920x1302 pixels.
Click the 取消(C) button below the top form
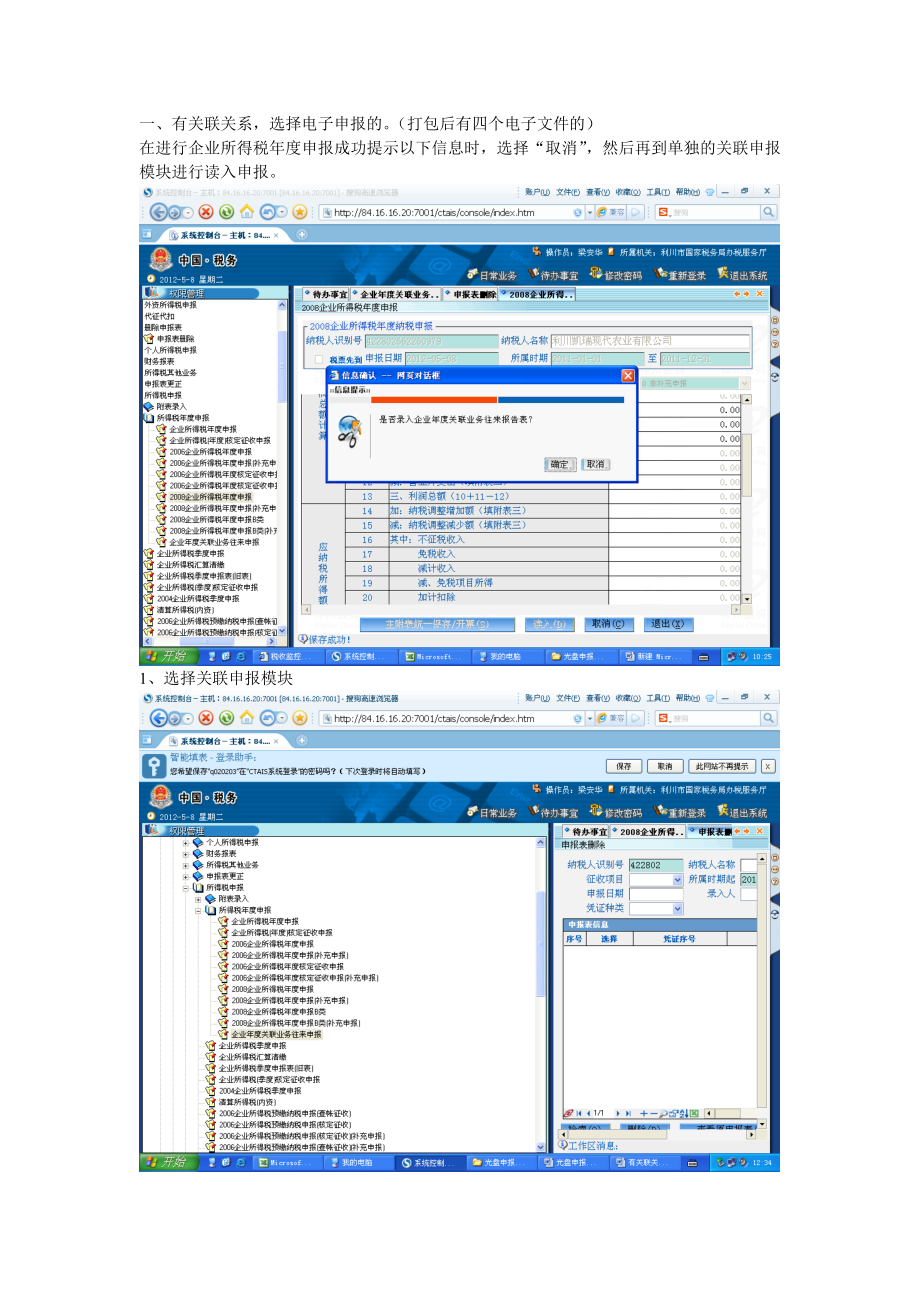609,624
